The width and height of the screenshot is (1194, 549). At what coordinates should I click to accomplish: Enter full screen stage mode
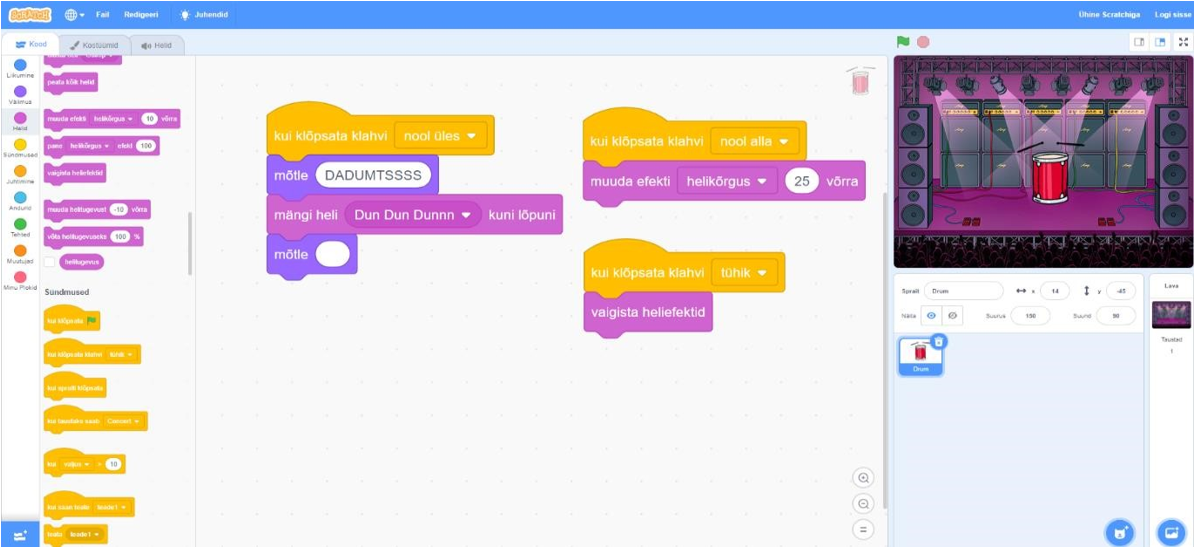1183,42
